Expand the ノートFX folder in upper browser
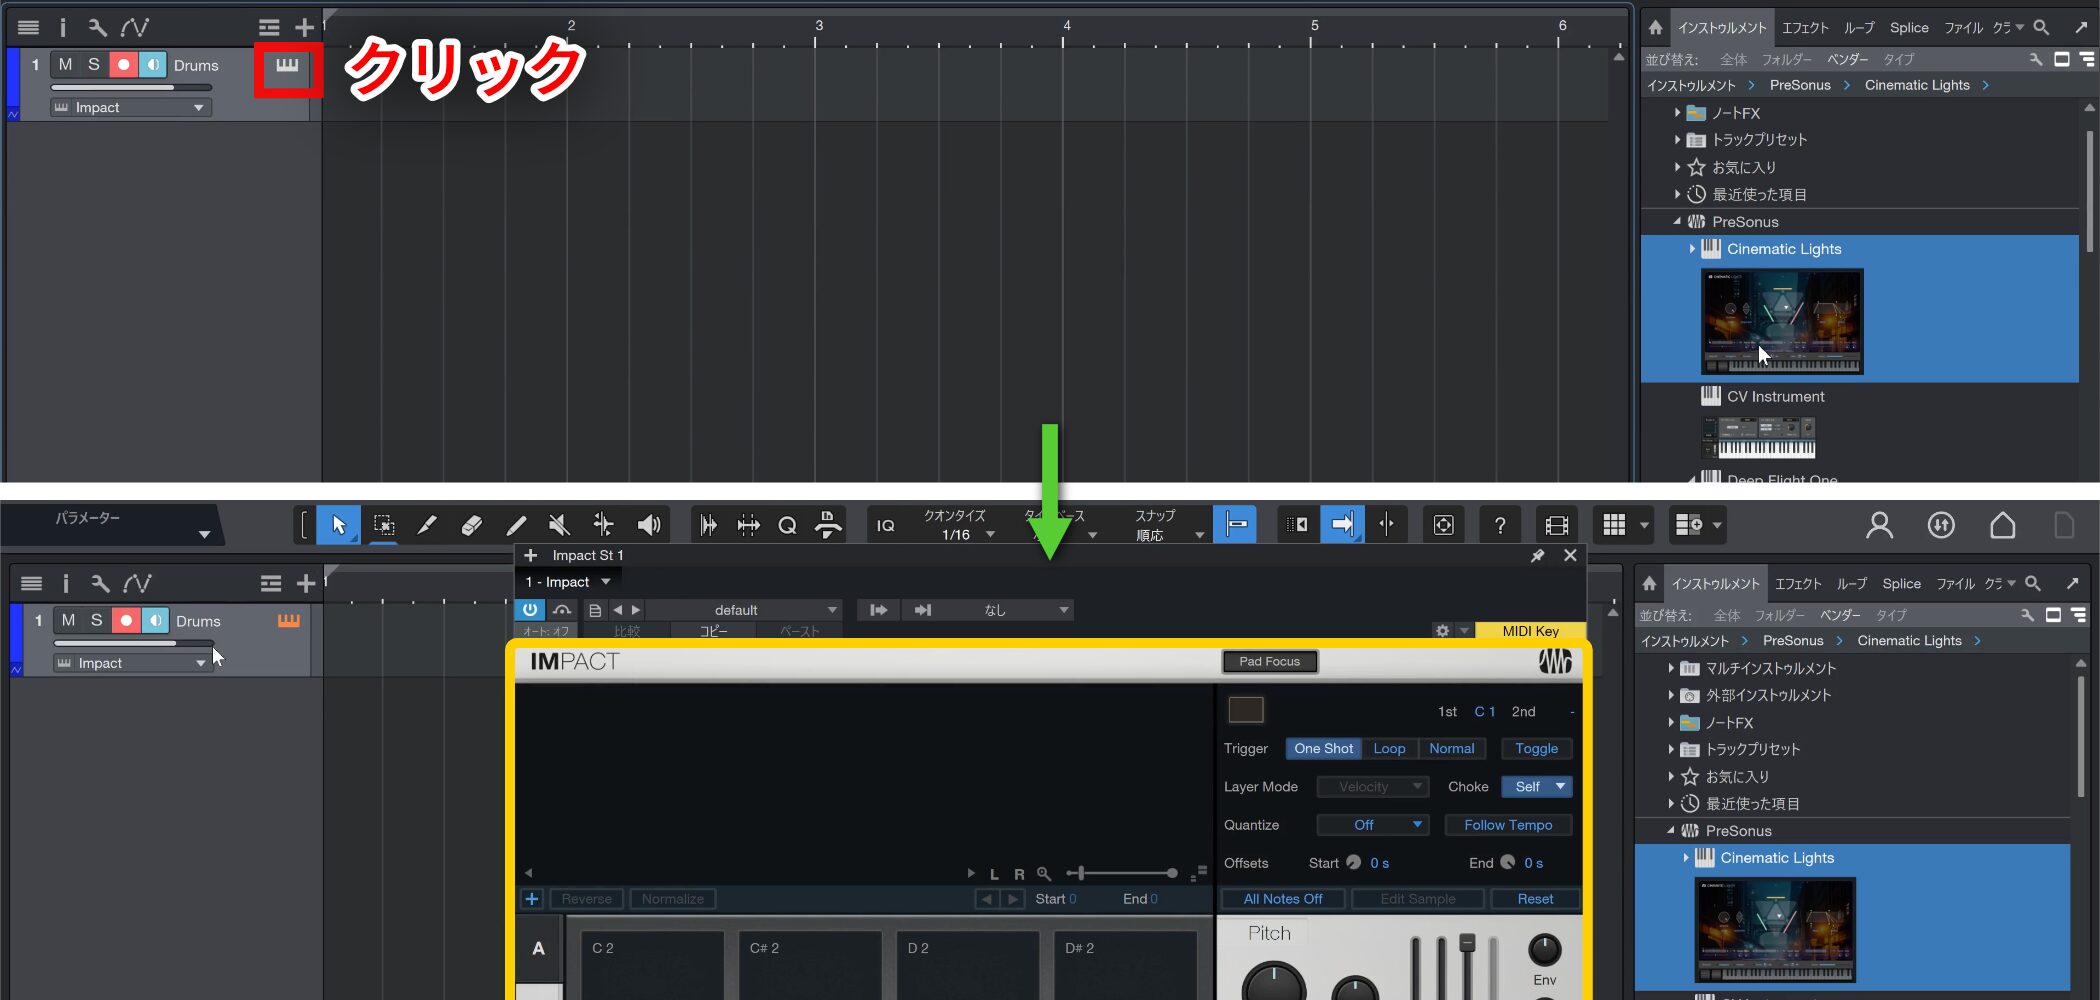Screen dimensions: 2100x1000 coord(1677,113)
